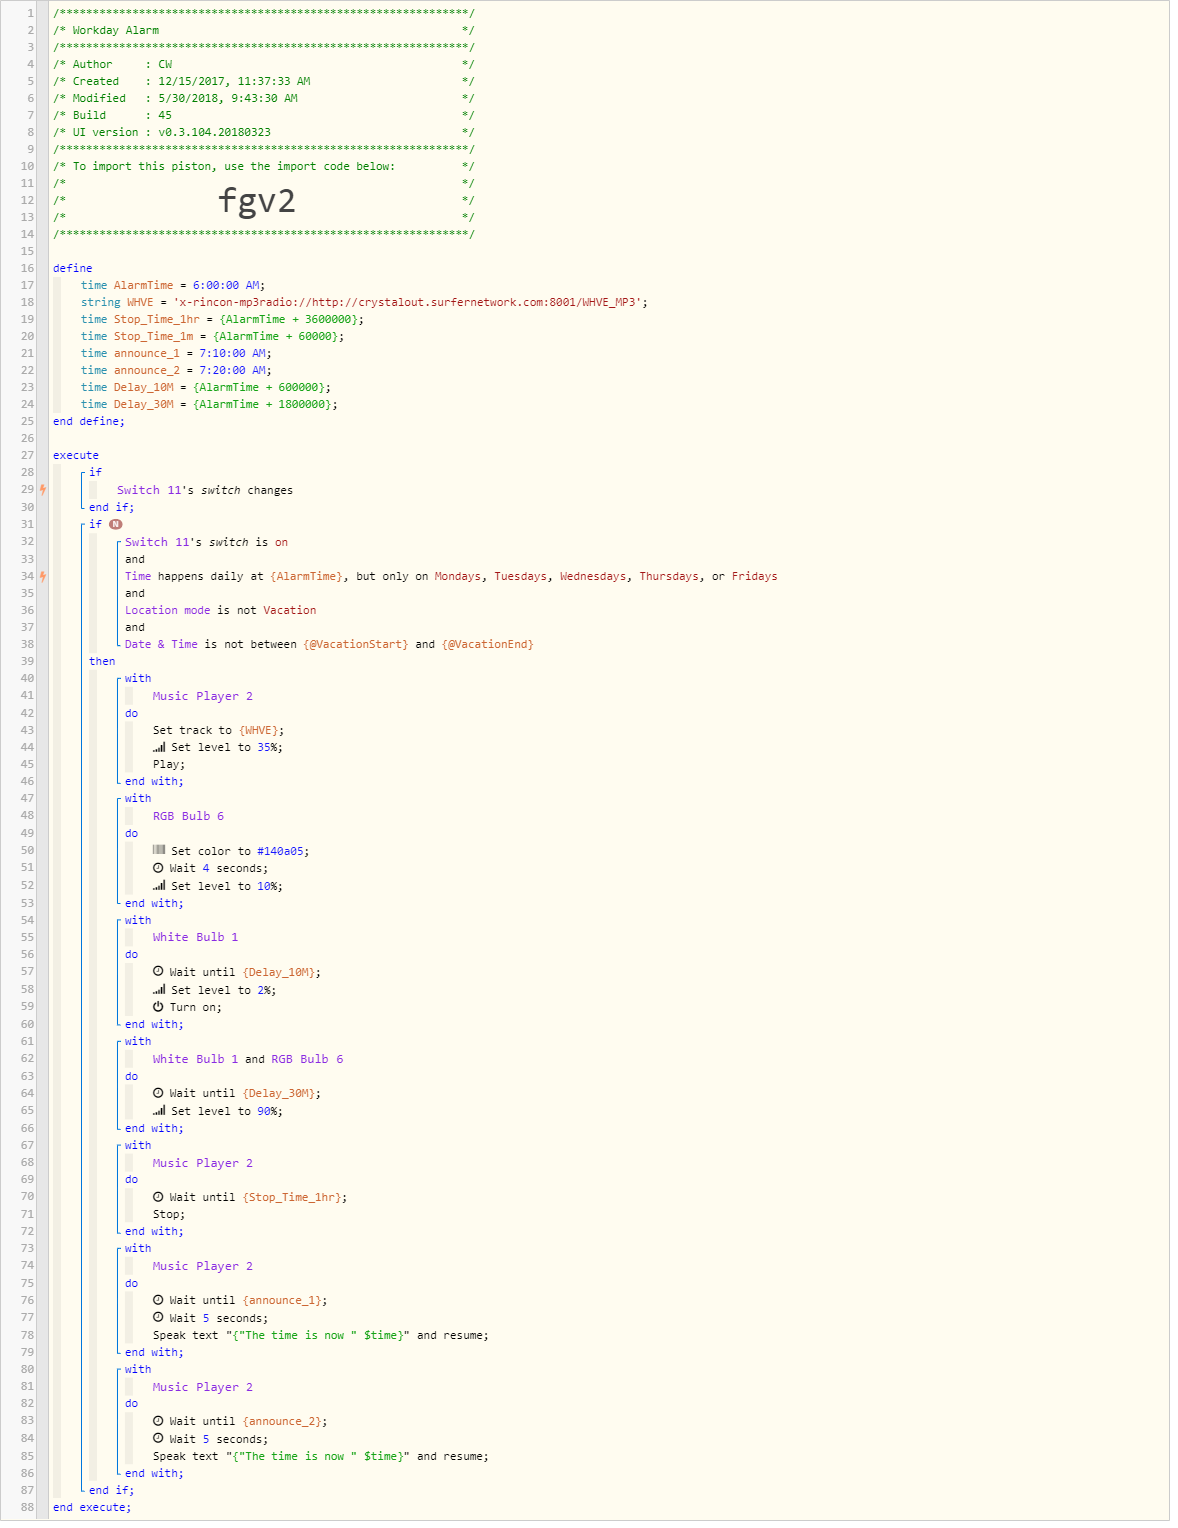Click the 'UI version : v0.3.104.20180323' comment line
This screenshot has width=1178, height=1528.
pos(162,132)
